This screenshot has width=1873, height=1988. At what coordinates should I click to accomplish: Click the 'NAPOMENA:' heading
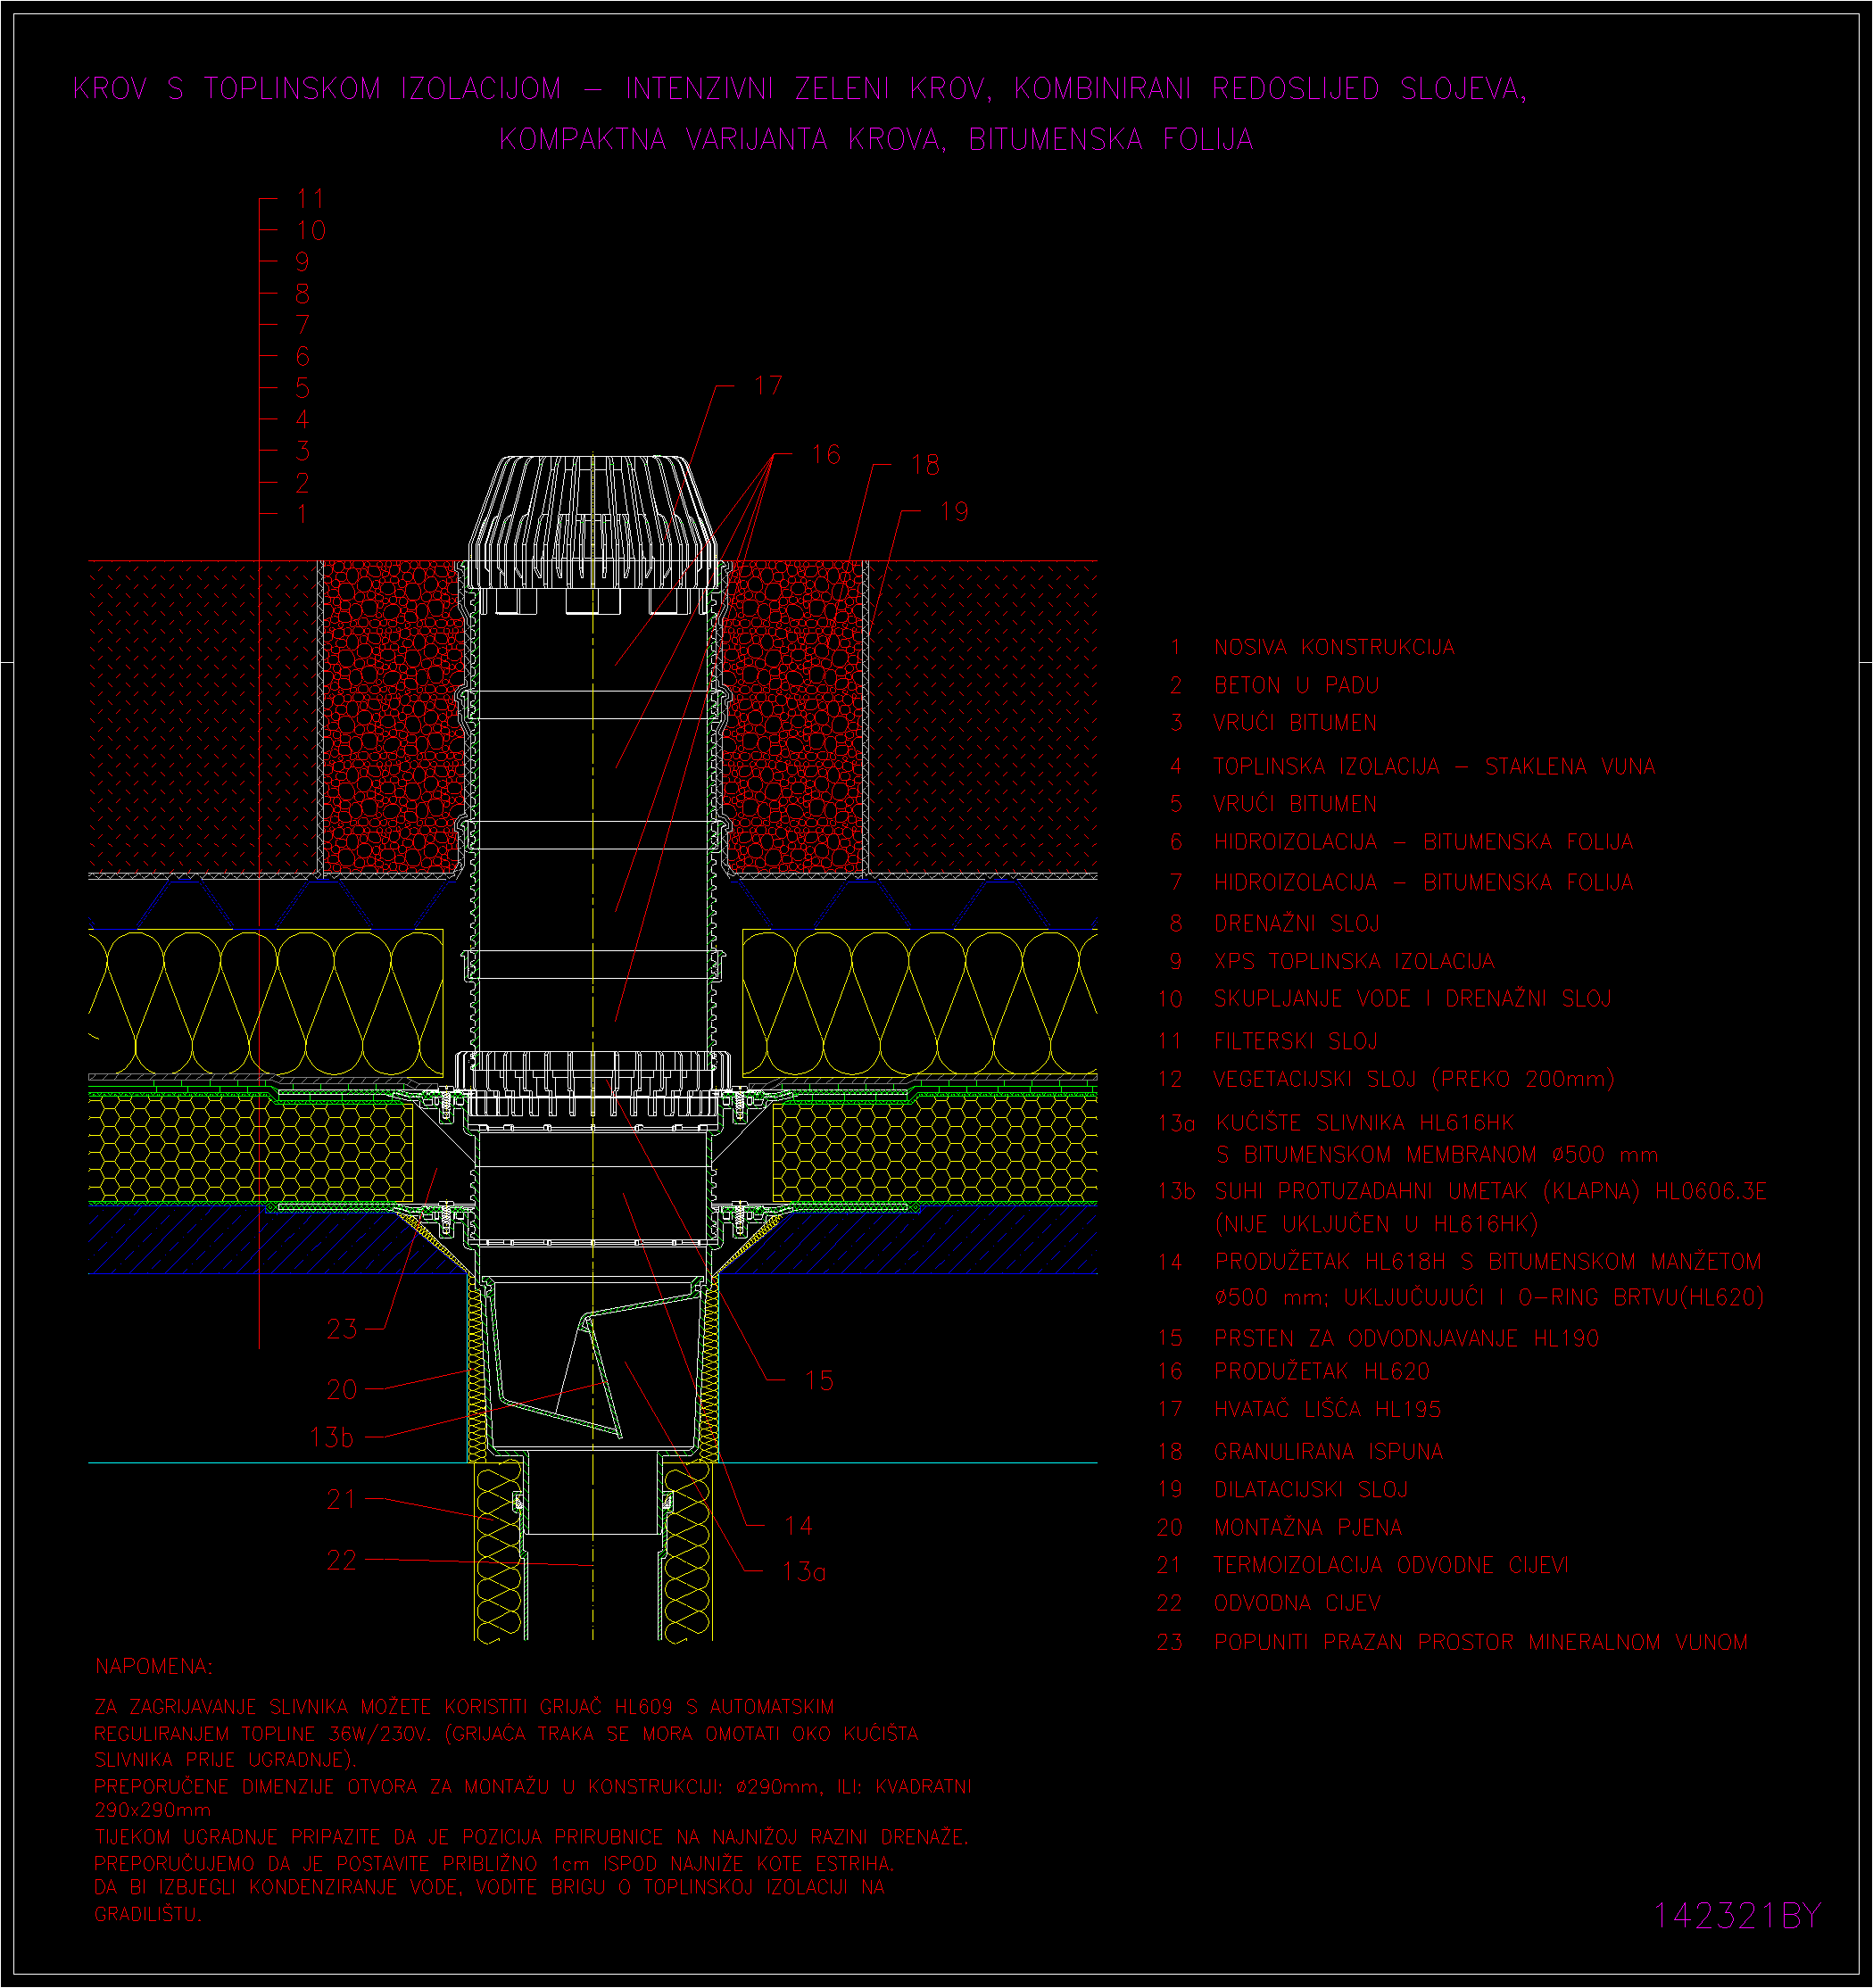(154, 1666)
